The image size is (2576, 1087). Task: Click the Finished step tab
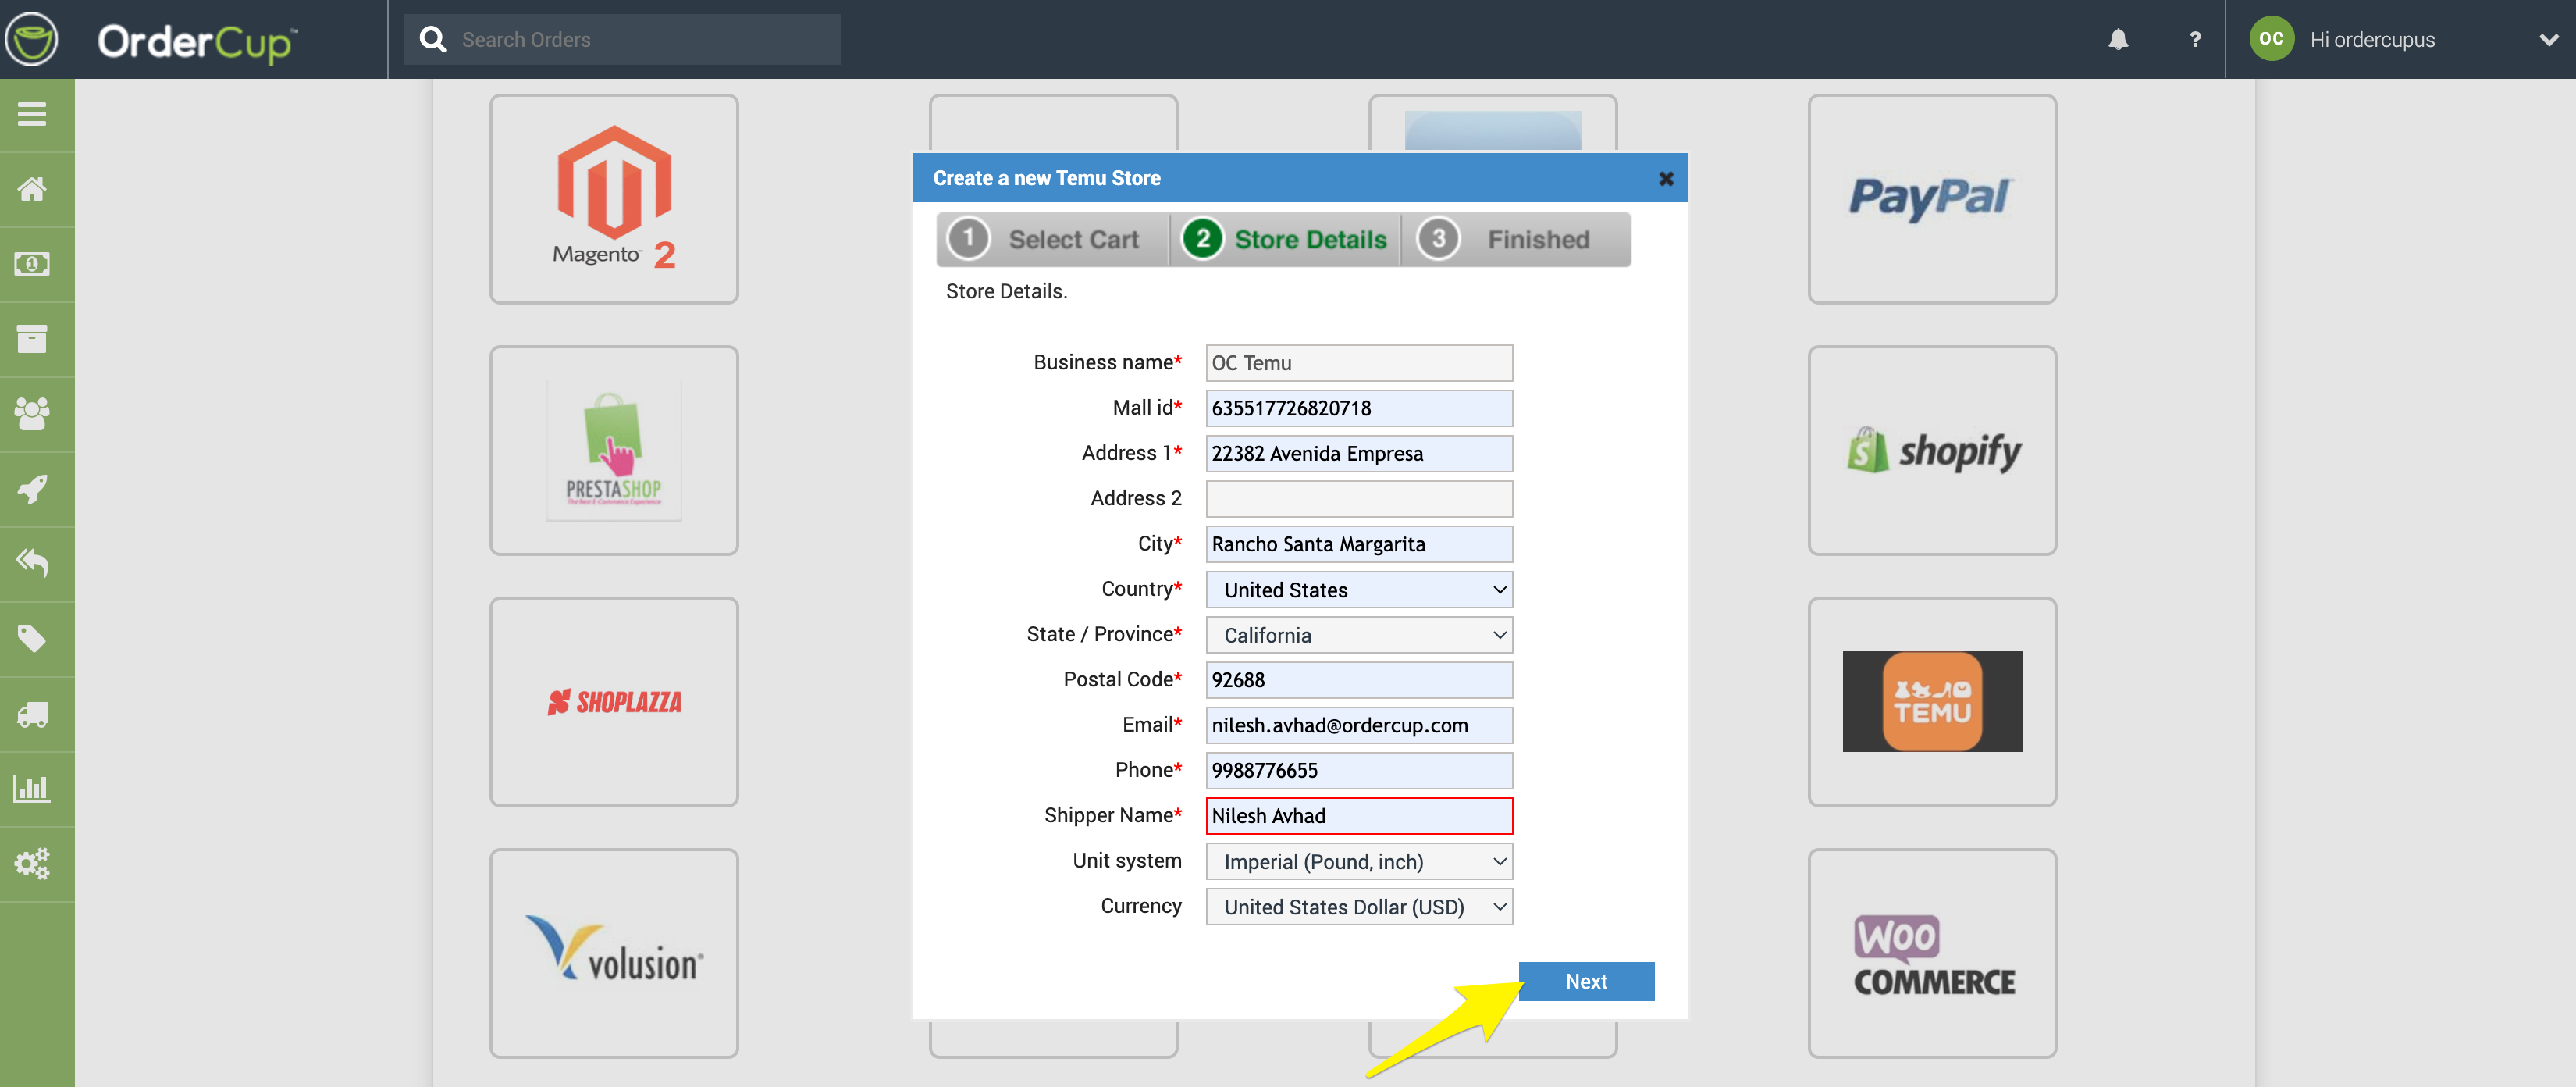[x=1514, y=240]
